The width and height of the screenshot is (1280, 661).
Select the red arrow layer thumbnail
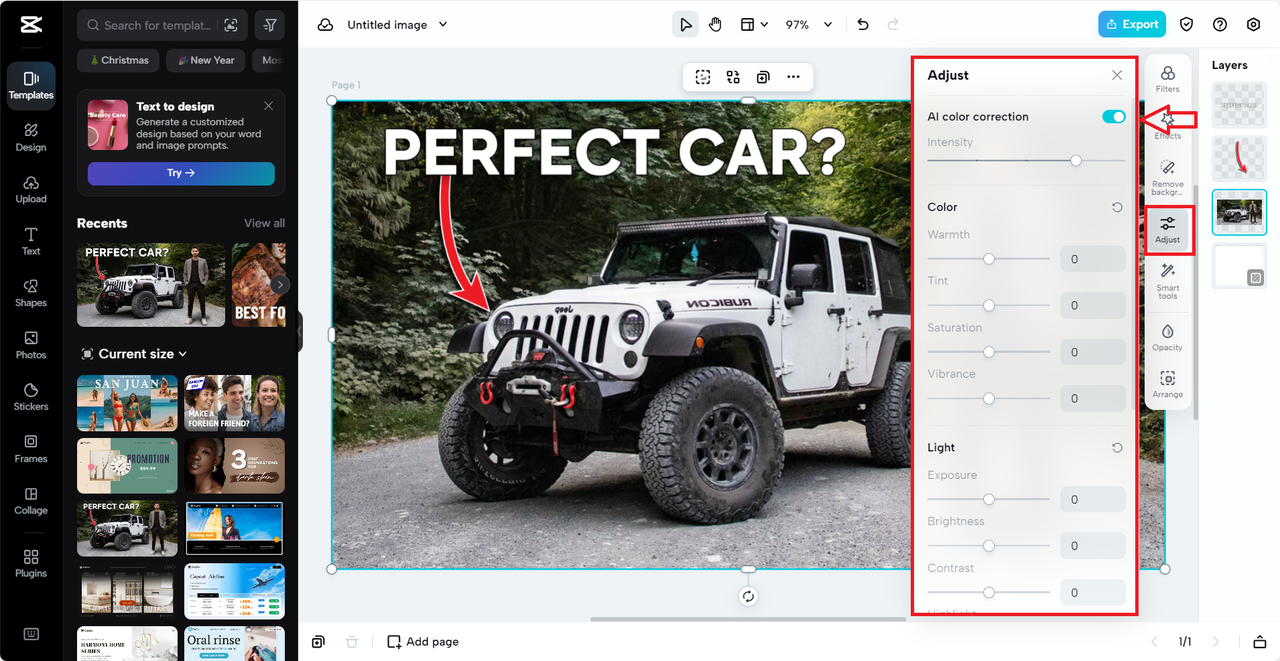pyautogui.click(x=1239, y=158)
